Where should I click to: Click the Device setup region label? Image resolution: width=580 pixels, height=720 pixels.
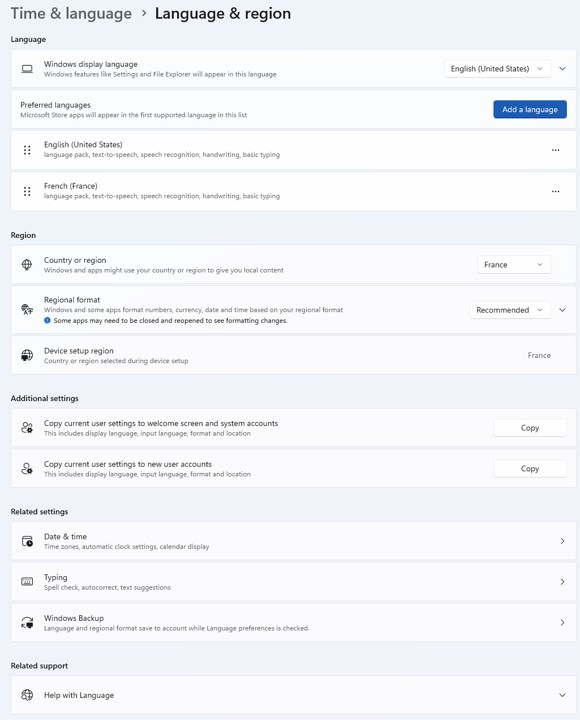[79, 351]
